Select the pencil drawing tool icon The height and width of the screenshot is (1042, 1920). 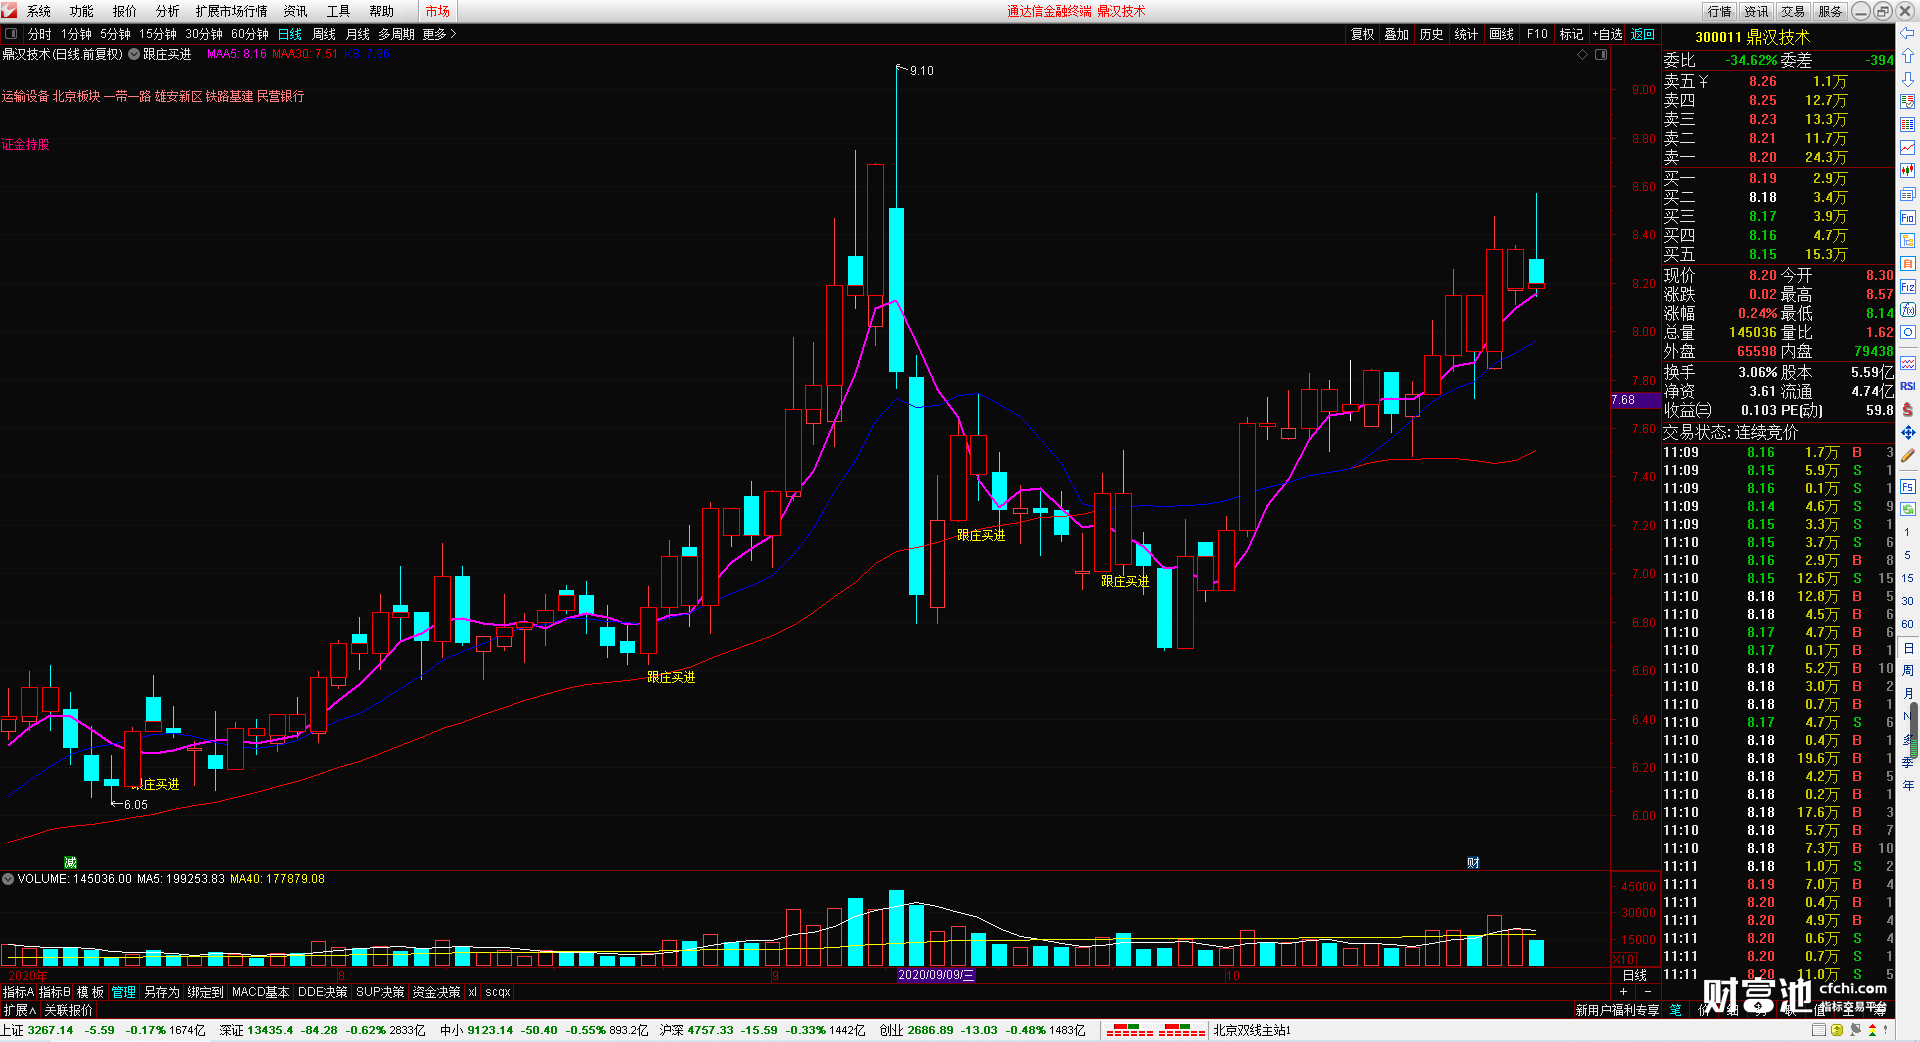[x=1907, y=455]
